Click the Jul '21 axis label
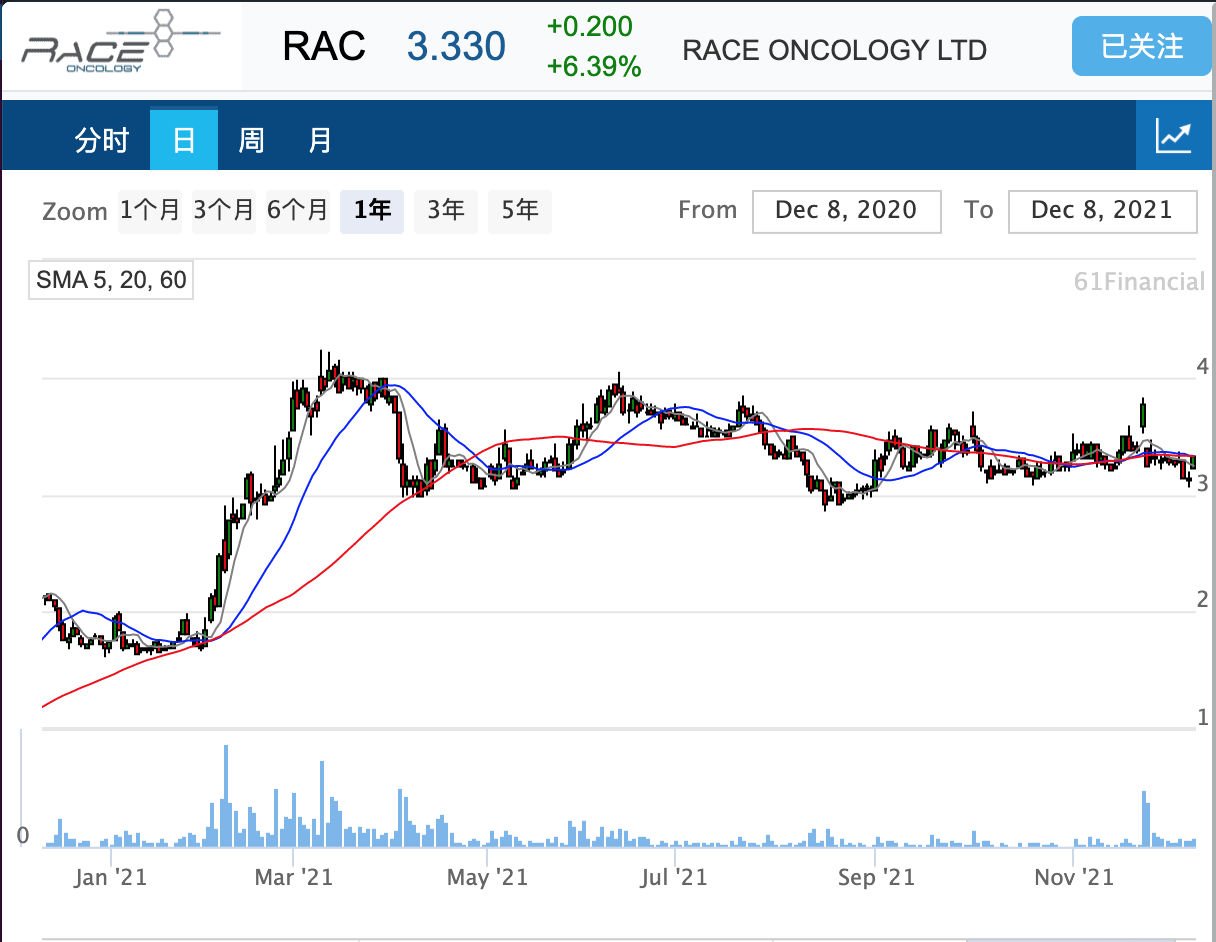The width and height of the screenshot is (1216, 942). pos(674,877)
